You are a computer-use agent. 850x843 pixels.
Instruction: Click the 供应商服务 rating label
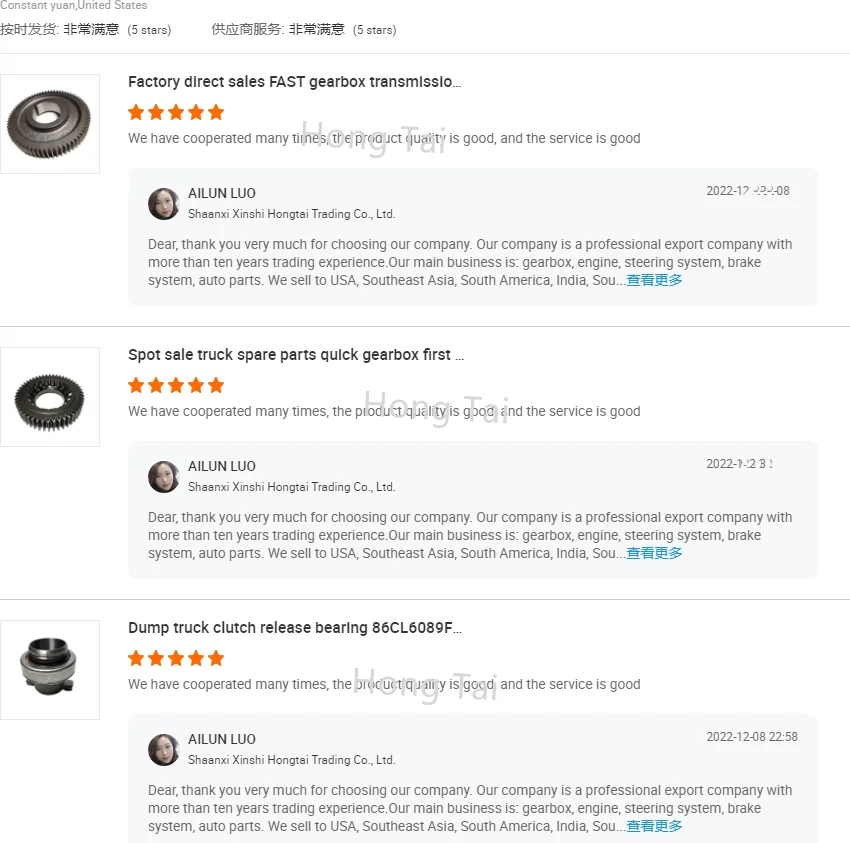pos(247,30)
